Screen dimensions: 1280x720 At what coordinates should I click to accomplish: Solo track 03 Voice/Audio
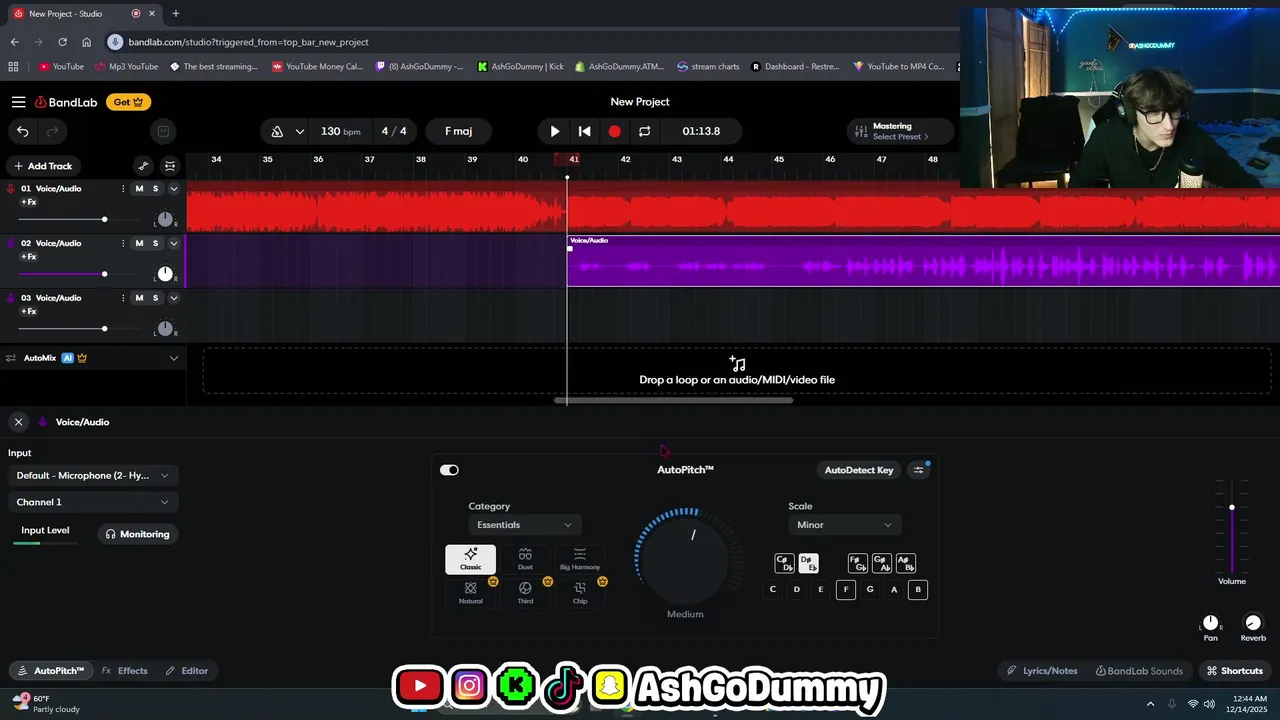pyautogui.click(x=155, y=298)
